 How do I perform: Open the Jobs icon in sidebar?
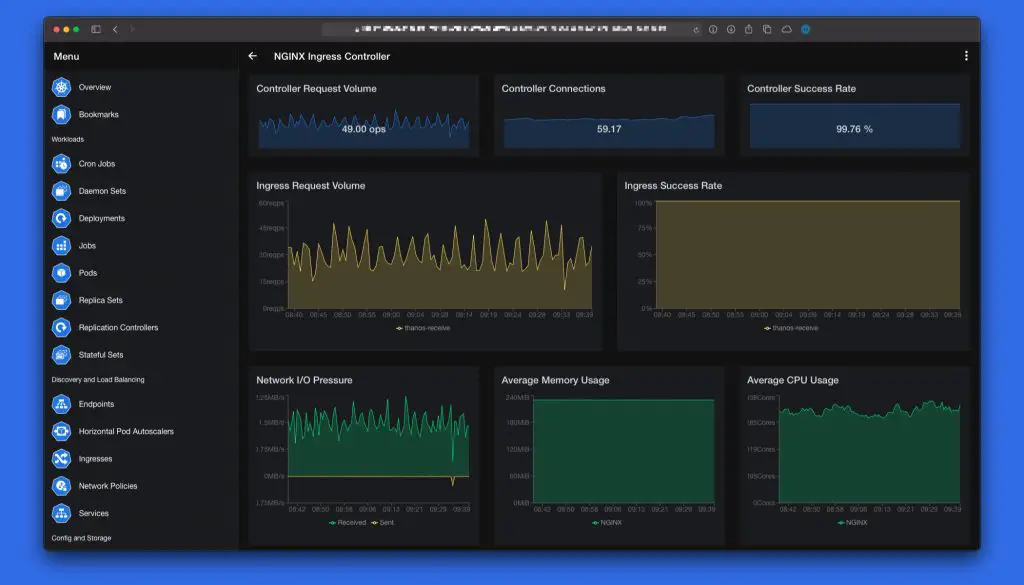tap(61, 245)
